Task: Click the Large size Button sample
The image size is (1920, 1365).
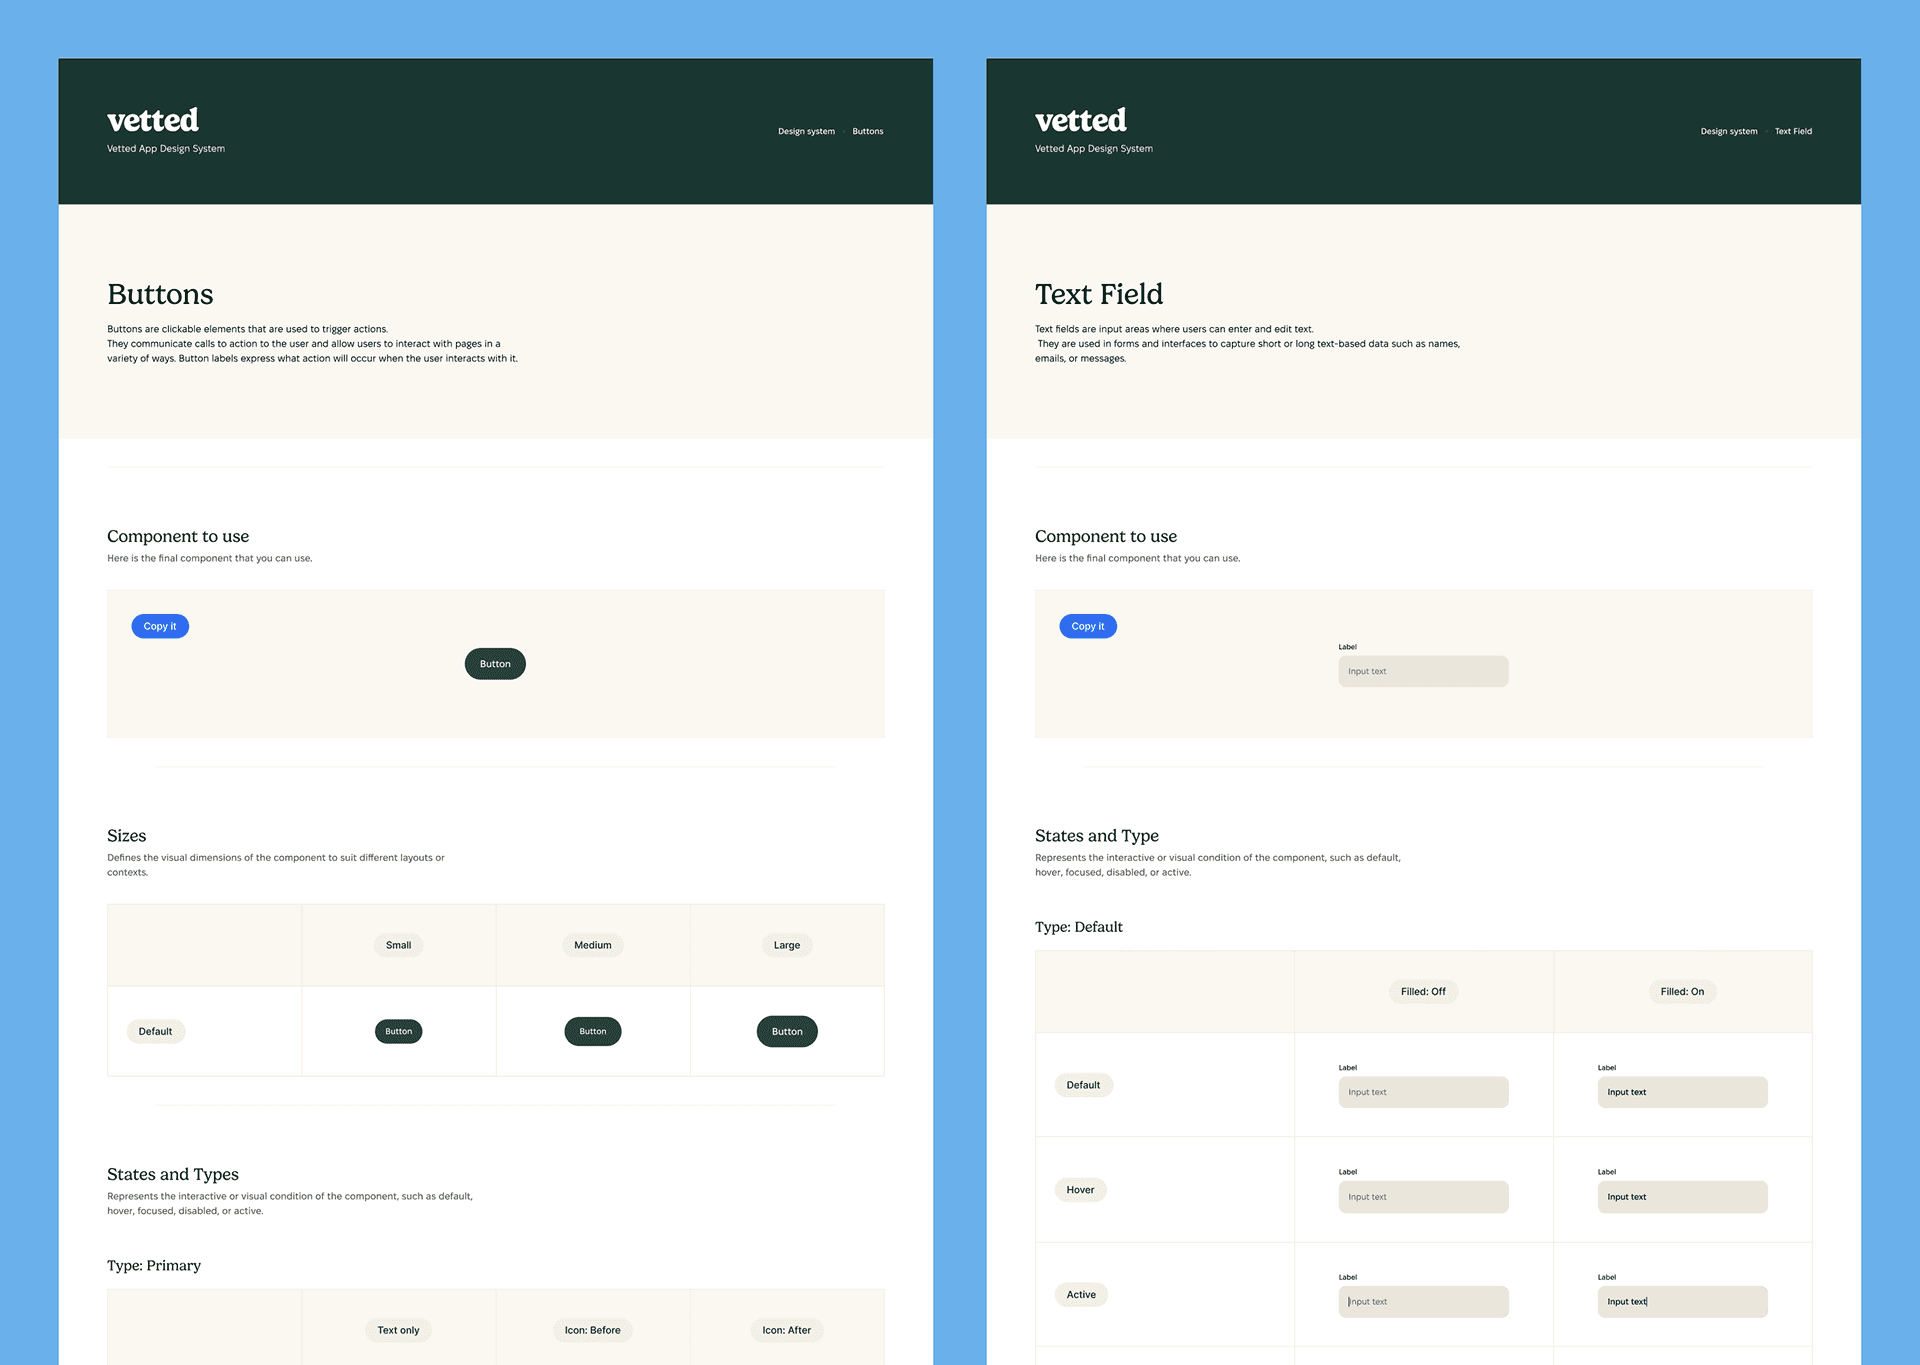Action: coord(787,1031)
